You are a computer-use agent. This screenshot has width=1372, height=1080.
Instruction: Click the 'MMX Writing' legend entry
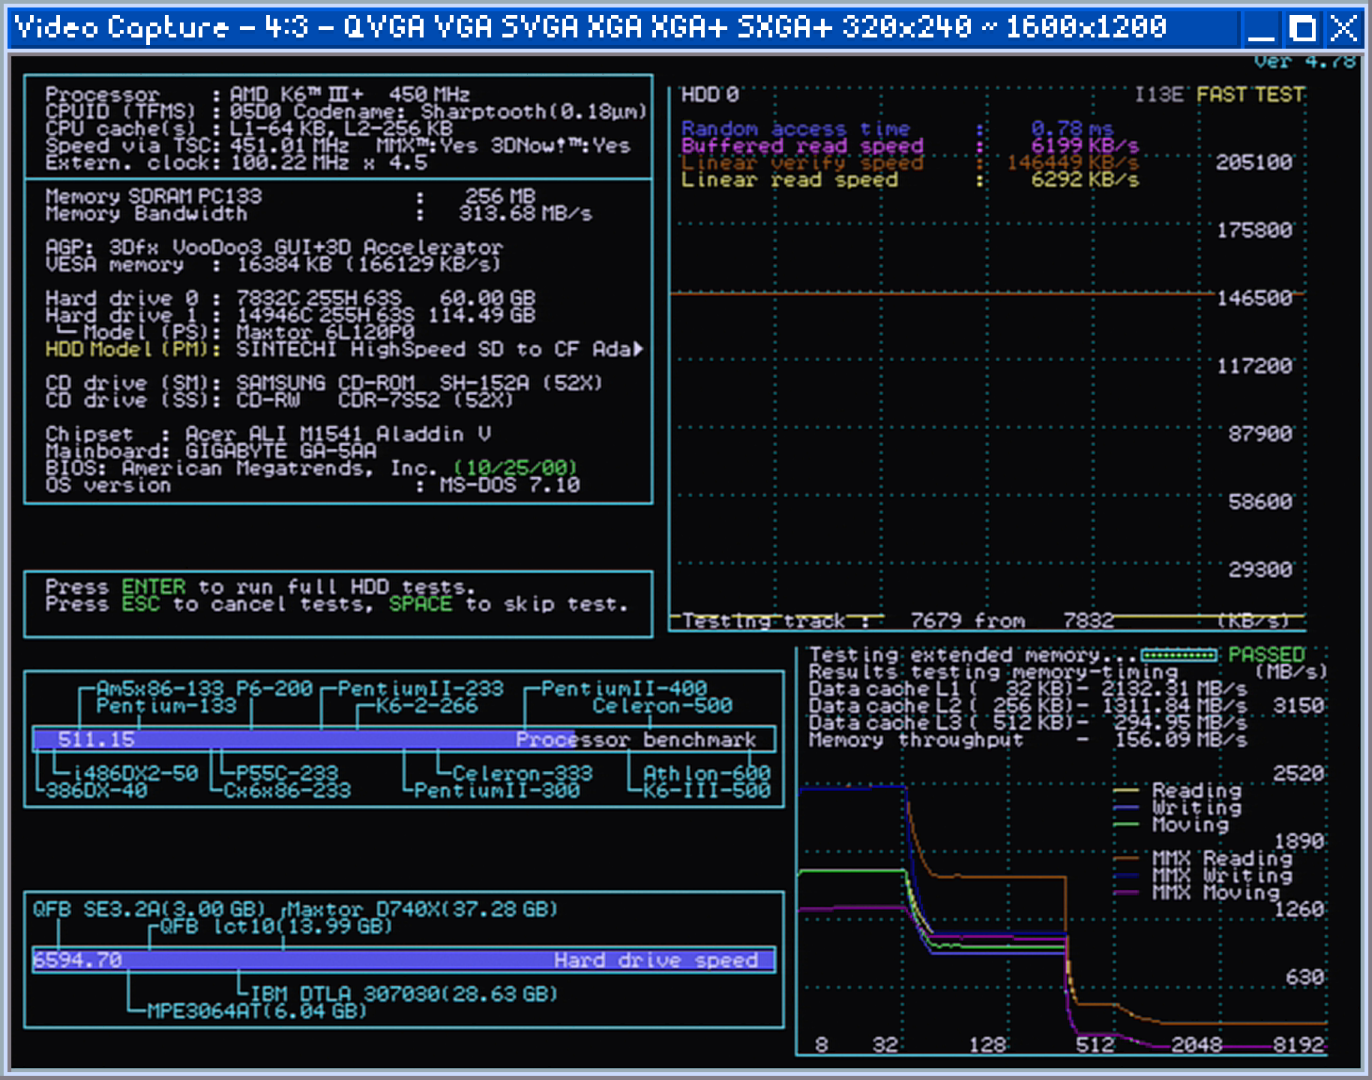tap(1204, 875)
